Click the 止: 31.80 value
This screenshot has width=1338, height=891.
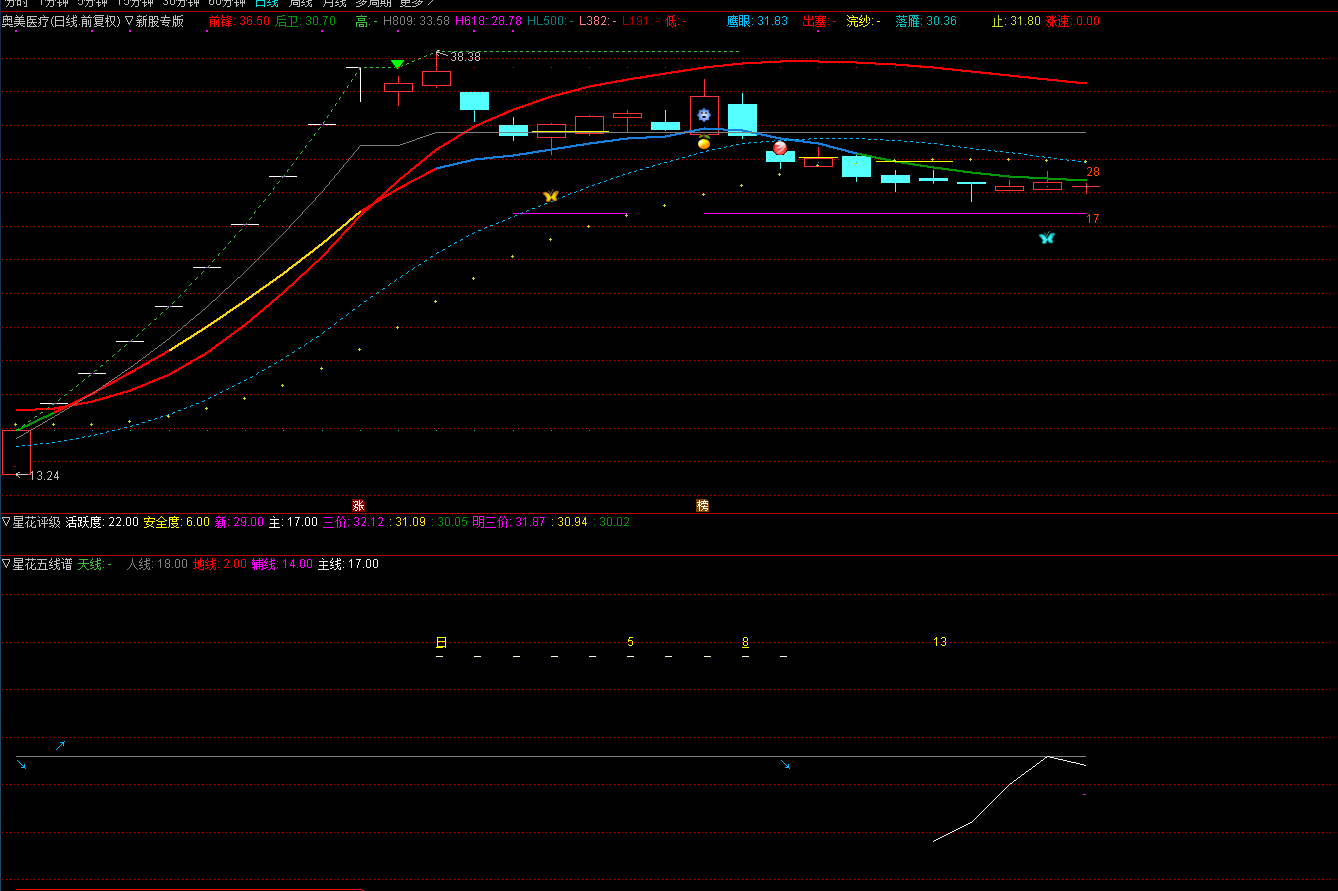point(1016,21)
